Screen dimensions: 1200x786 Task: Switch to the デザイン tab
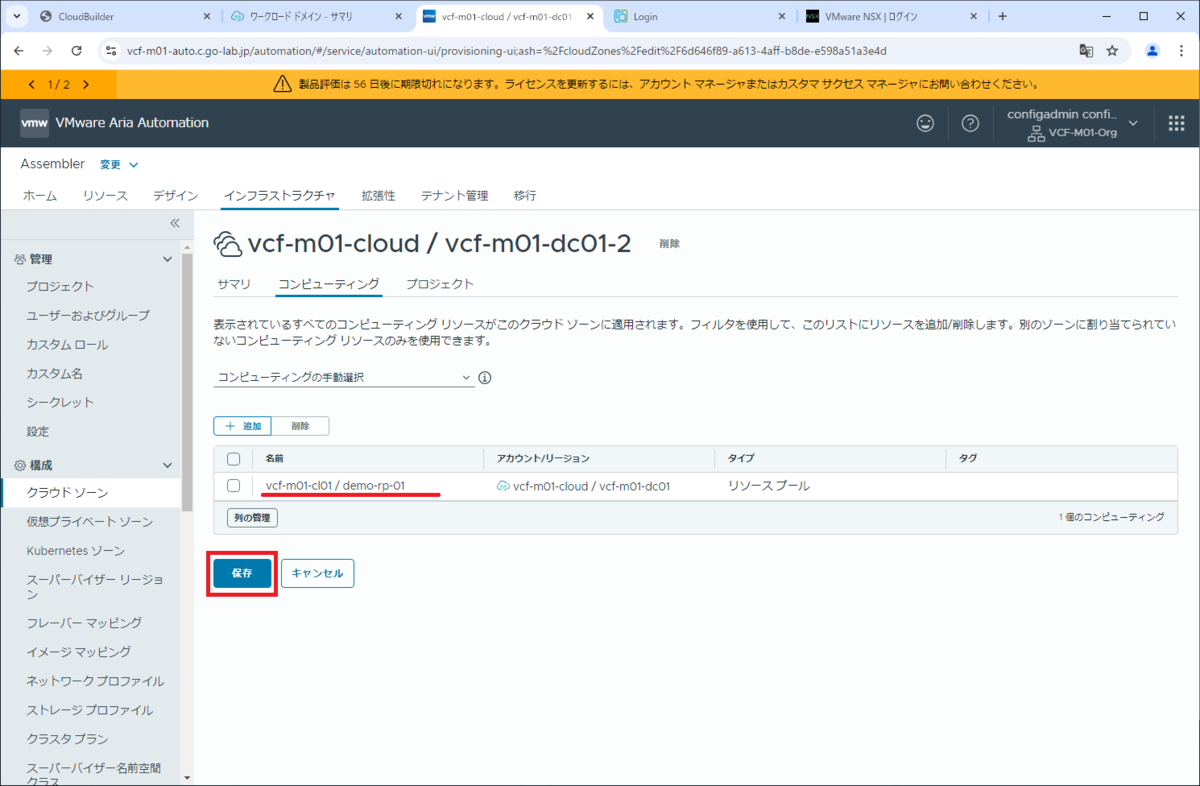(x=175, y=196)
